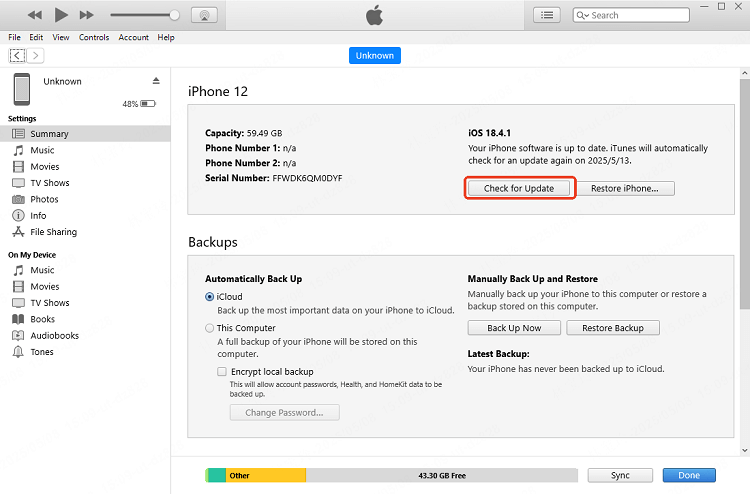The image size is (750, 494).
Task: Go back with the navigation arrow
Action: tap(17, 55)
